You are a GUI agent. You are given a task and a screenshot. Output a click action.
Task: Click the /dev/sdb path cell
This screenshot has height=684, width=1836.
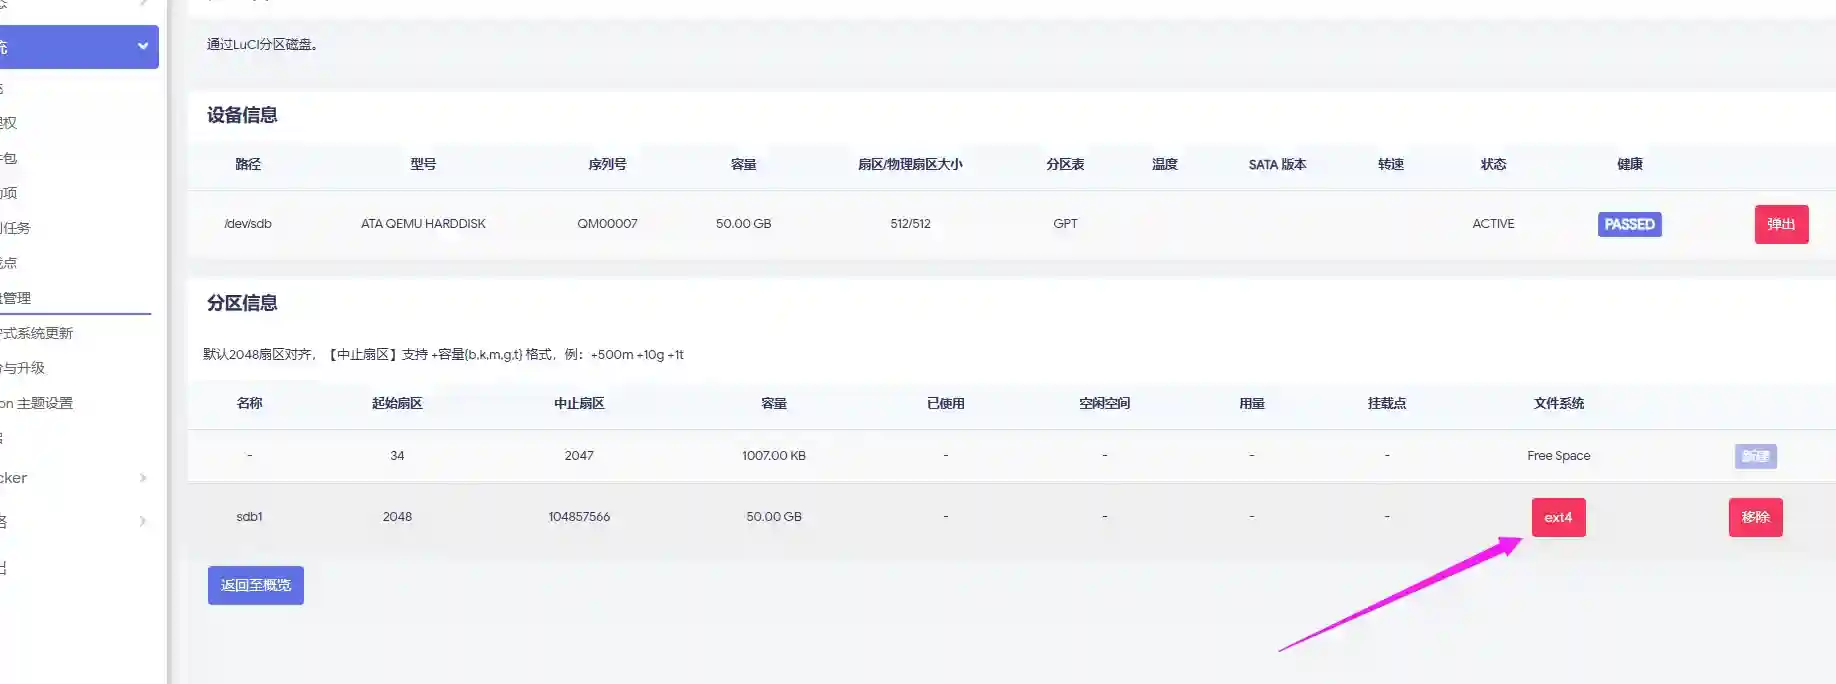point(248,224)
